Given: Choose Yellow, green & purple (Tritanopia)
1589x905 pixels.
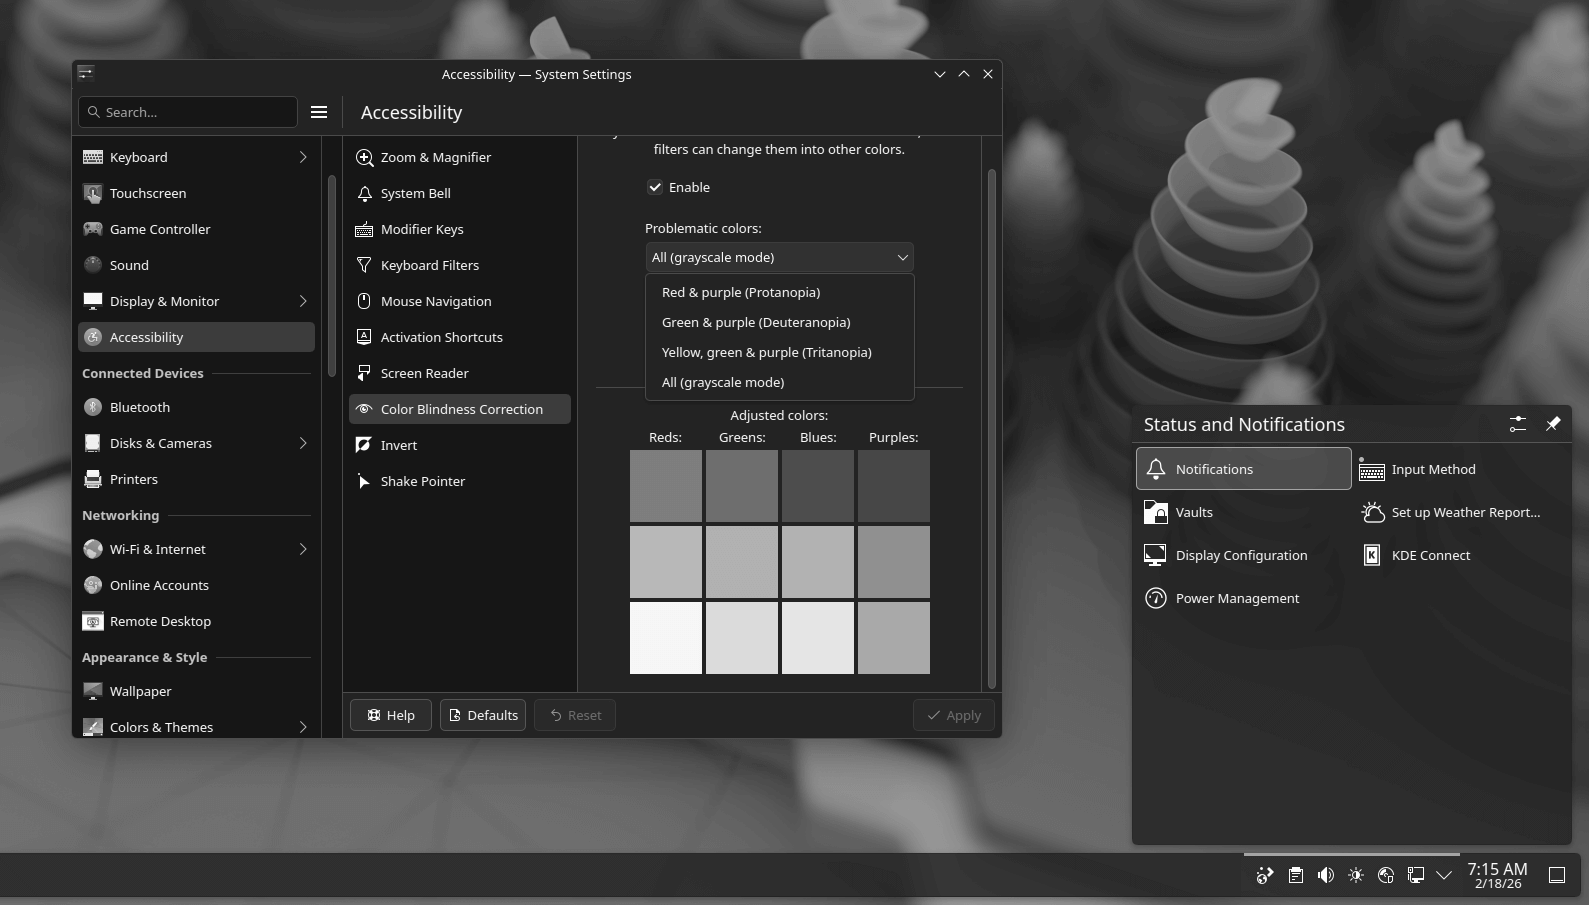Looking at the screenshot, I should point(766,352).
